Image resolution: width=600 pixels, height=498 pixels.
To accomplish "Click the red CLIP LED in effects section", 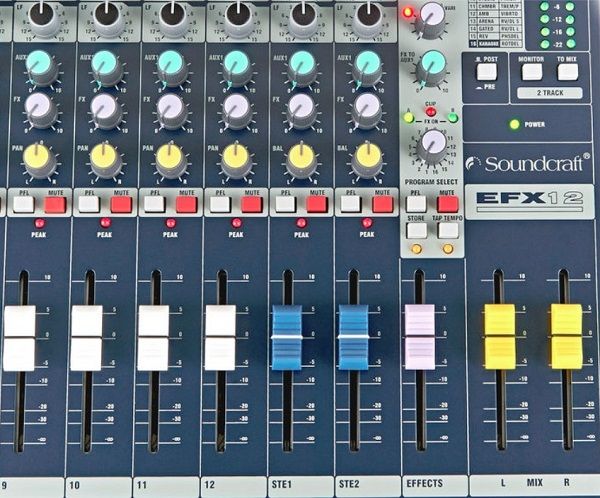I will pos(431,112).
